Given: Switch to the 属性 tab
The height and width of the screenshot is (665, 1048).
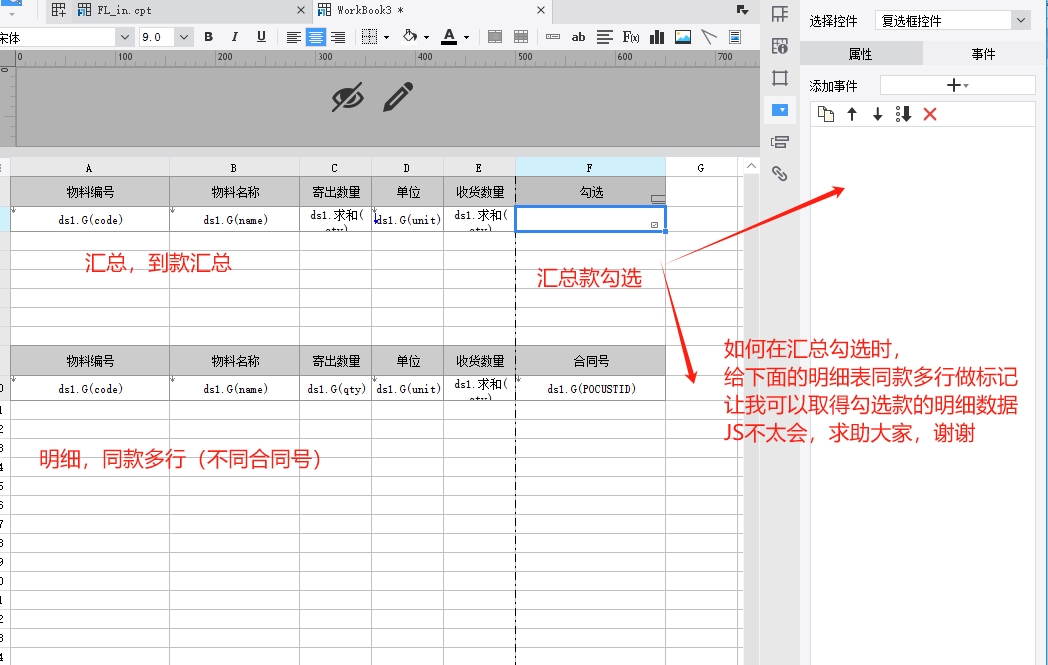Looking at the screenshot, I should 861,53.
